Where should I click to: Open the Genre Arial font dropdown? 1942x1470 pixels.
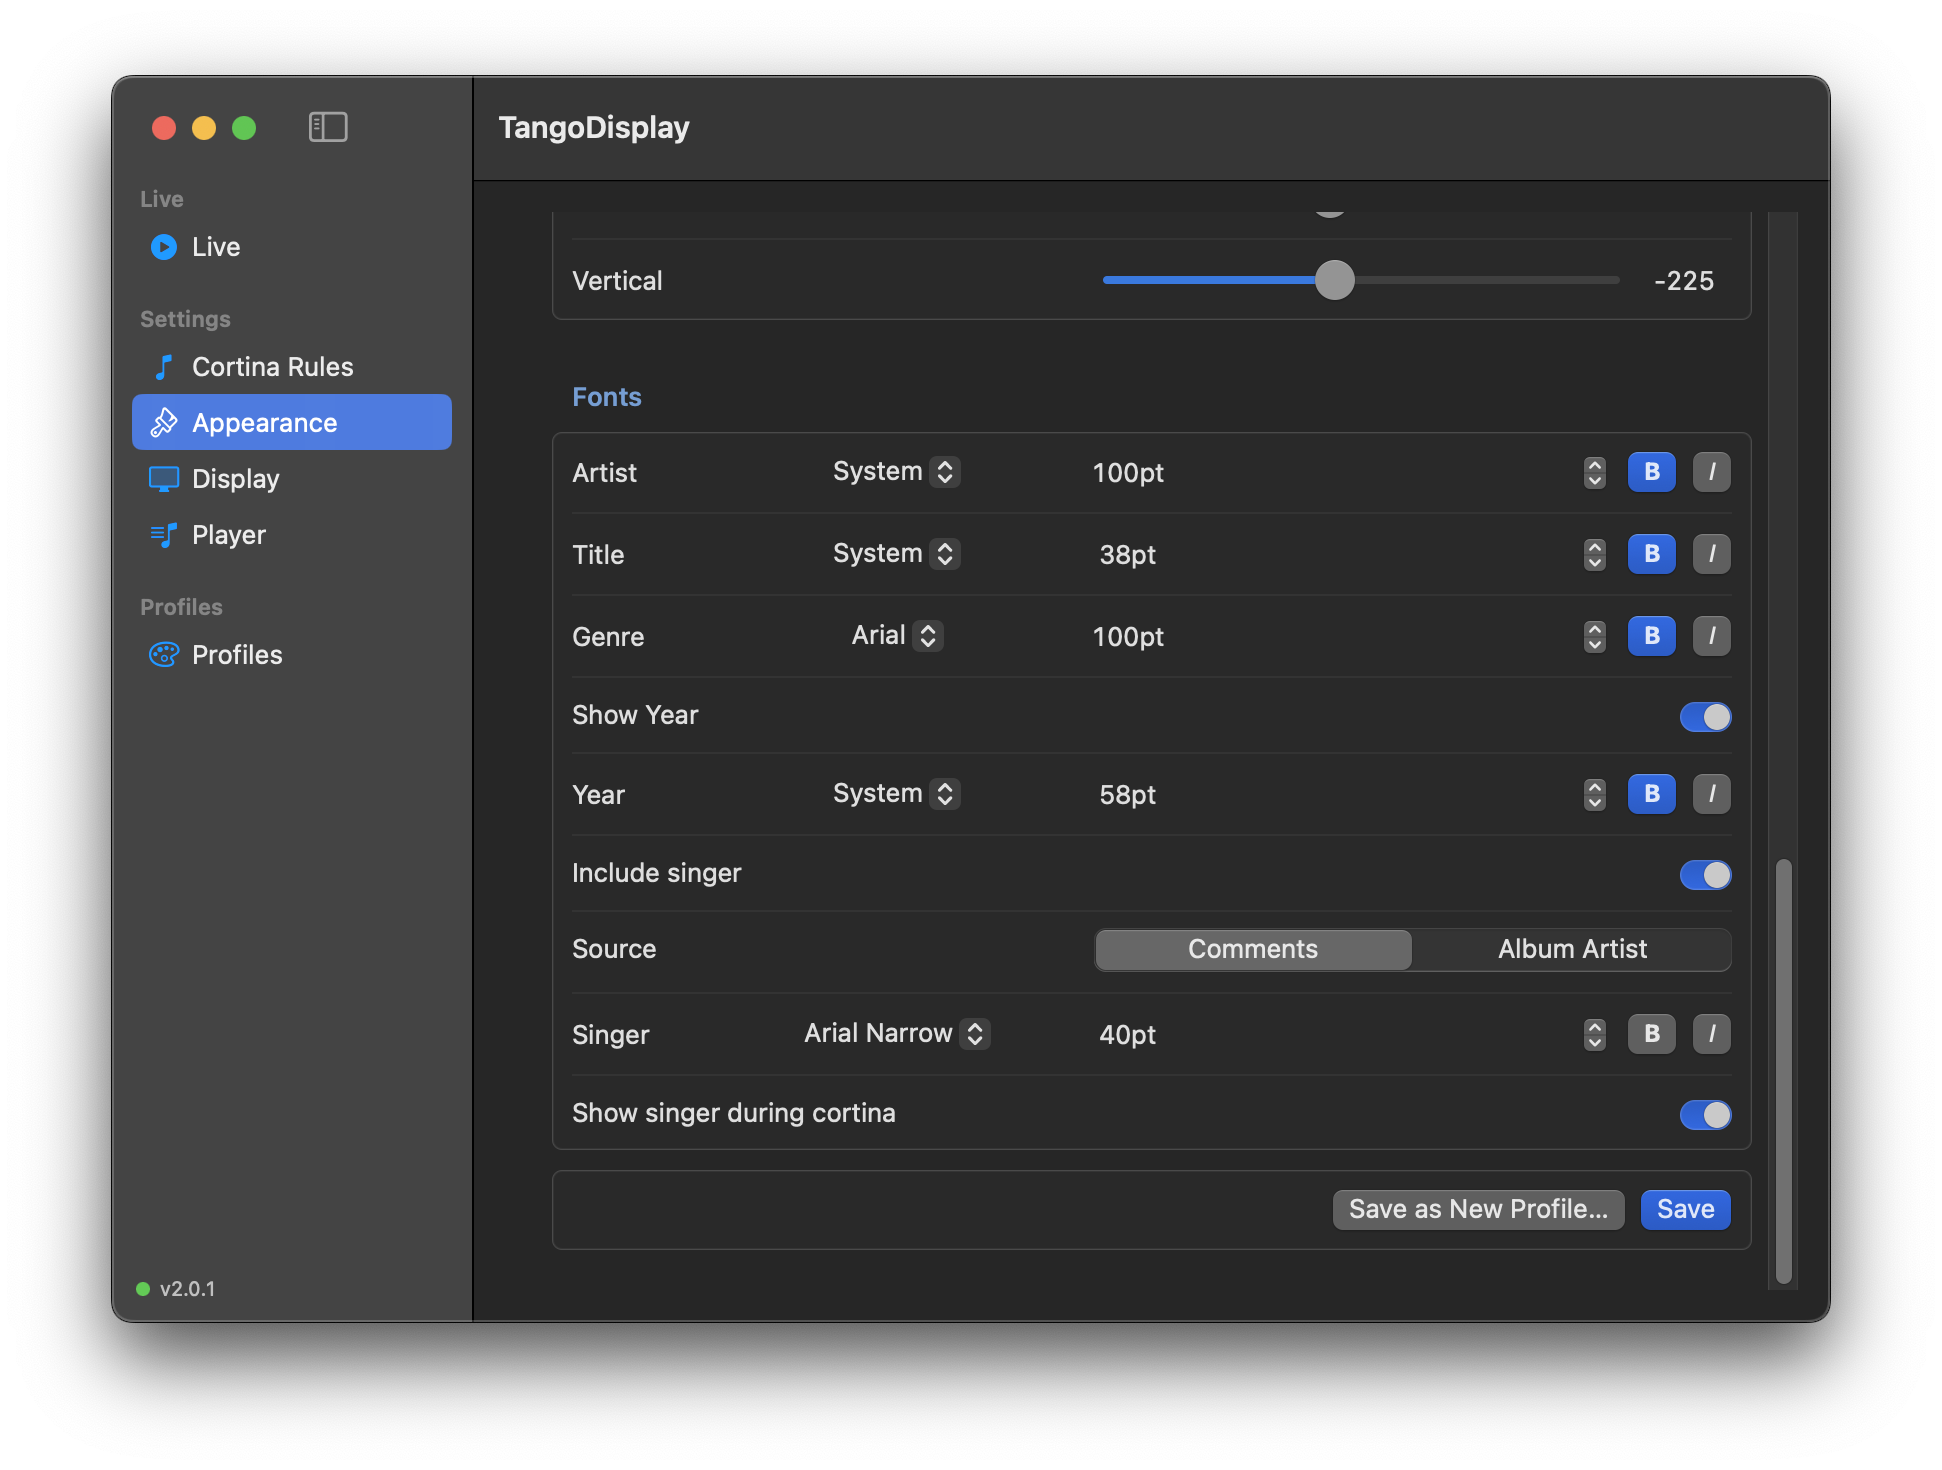click(x=896, y=636)
